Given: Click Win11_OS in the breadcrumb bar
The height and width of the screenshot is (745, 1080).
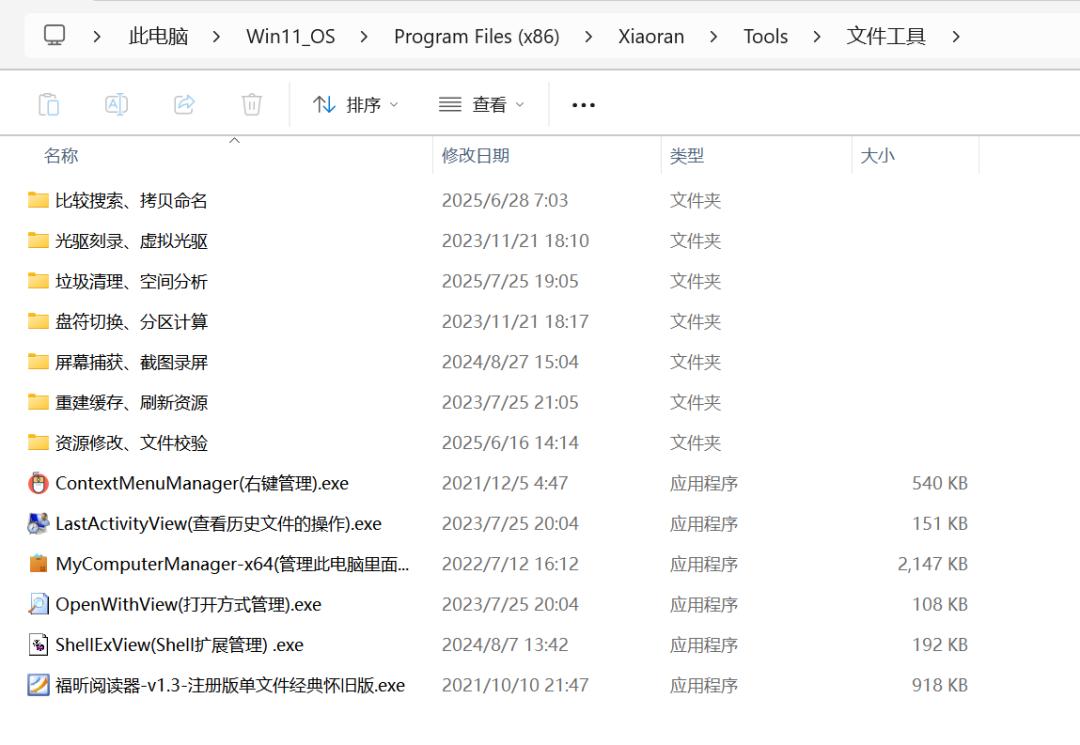Looking at the screenshot, I should 290,36.
